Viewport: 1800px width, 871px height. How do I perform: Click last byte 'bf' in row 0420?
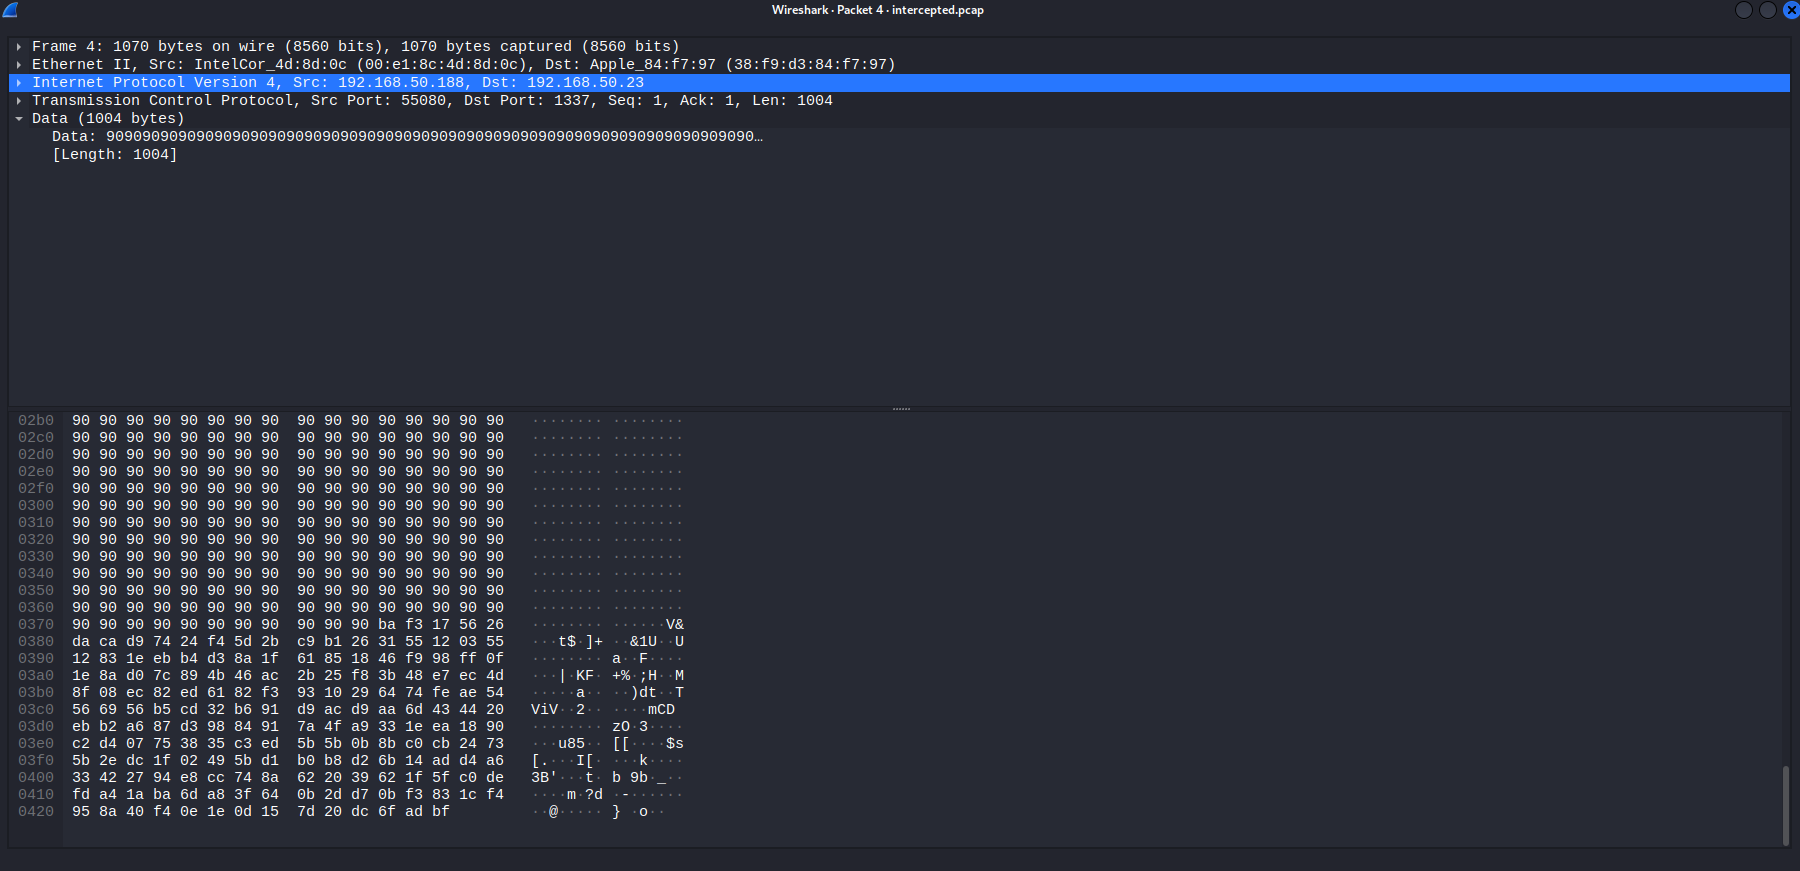(441, 812)
